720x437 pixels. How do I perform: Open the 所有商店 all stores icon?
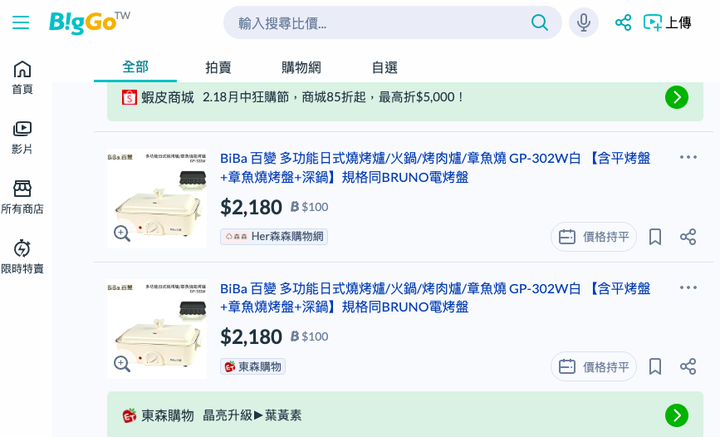22,197
